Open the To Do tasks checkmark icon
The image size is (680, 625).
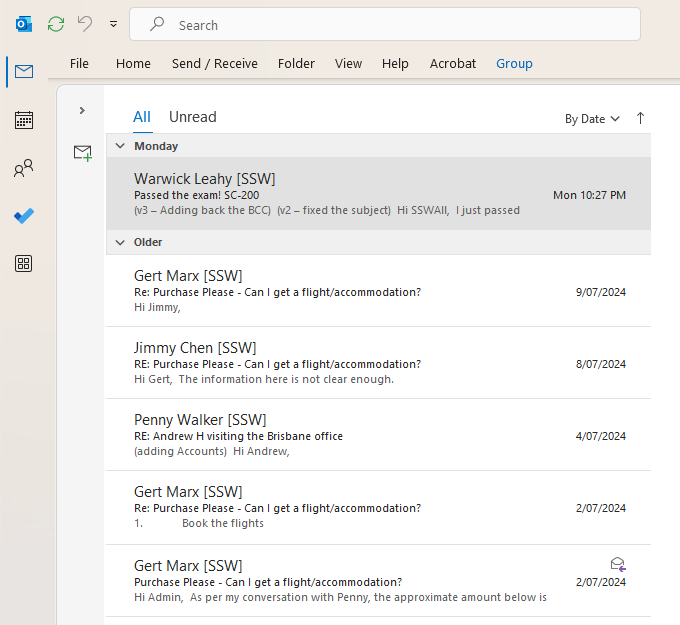click(24, 216)
